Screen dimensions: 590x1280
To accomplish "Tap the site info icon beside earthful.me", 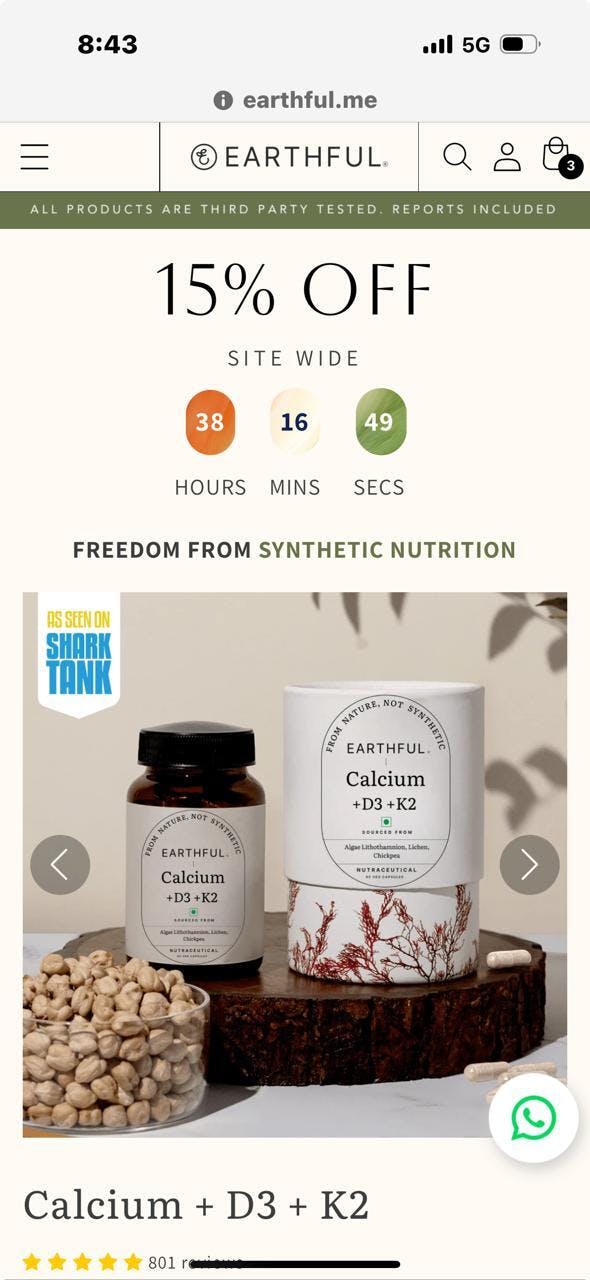I will [223, 100].
